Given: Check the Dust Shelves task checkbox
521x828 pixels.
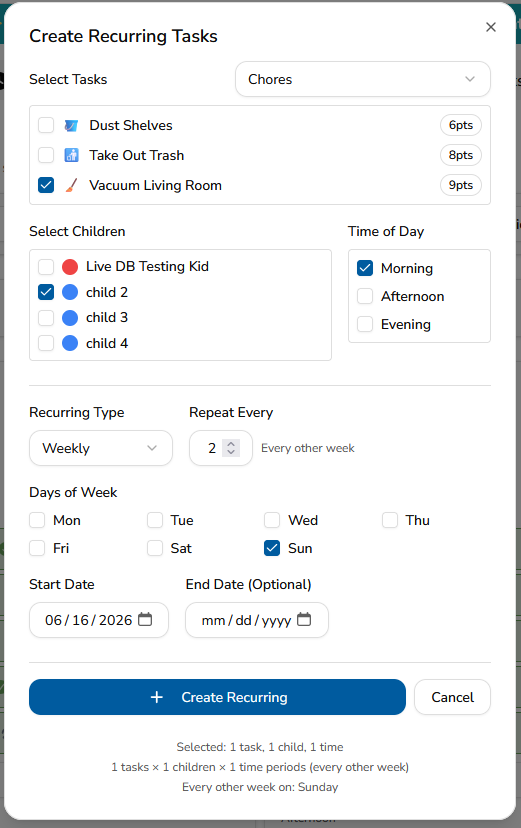Looking at the screenshot, I should pos(46,125).
